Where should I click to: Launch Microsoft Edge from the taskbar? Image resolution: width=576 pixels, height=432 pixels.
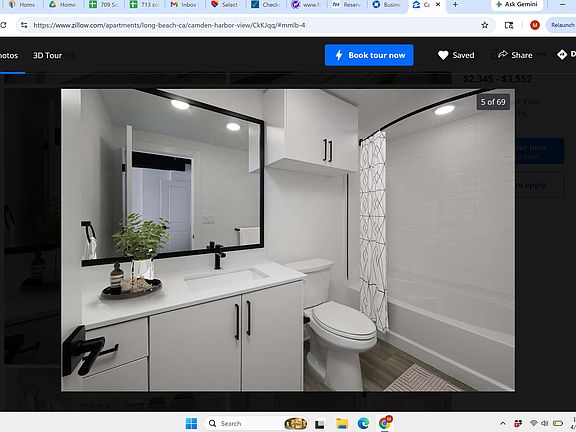[363, 424]
